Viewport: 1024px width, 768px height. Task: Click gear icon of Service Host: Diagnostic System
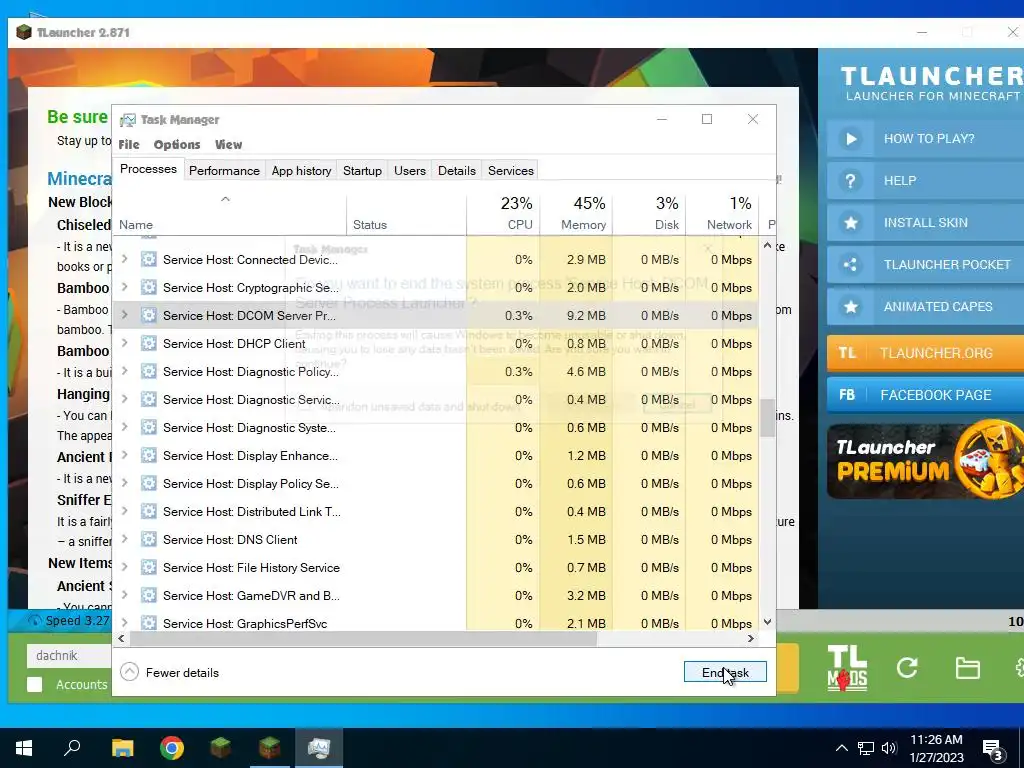(x=149, y=428)
